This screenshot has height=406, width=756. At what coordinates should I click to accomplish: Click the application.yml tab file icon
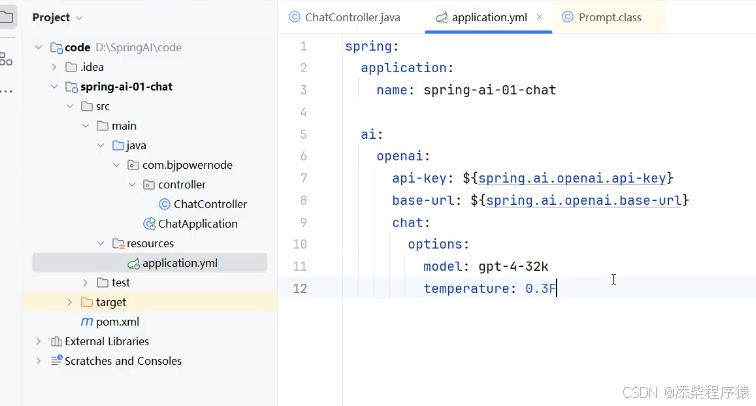[x=441, y=18]
